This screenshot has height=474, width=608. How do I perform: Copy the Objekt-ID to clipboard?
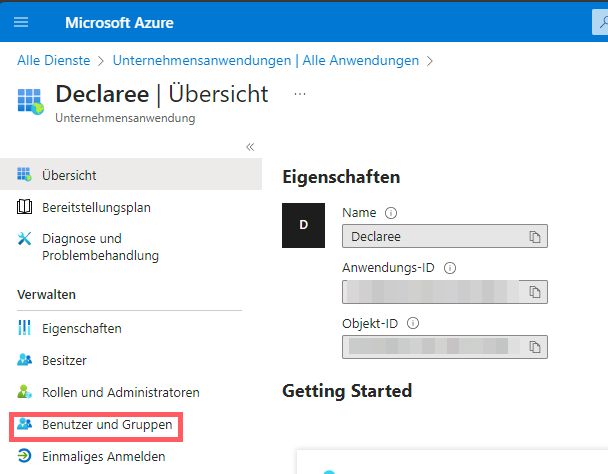(x=535, y=347)
